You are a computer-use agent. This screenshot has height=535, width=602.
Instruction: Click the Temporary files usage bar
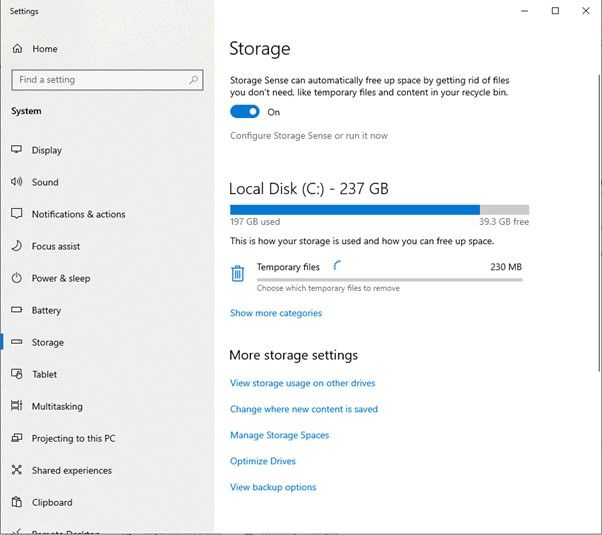tap(390, 280)
